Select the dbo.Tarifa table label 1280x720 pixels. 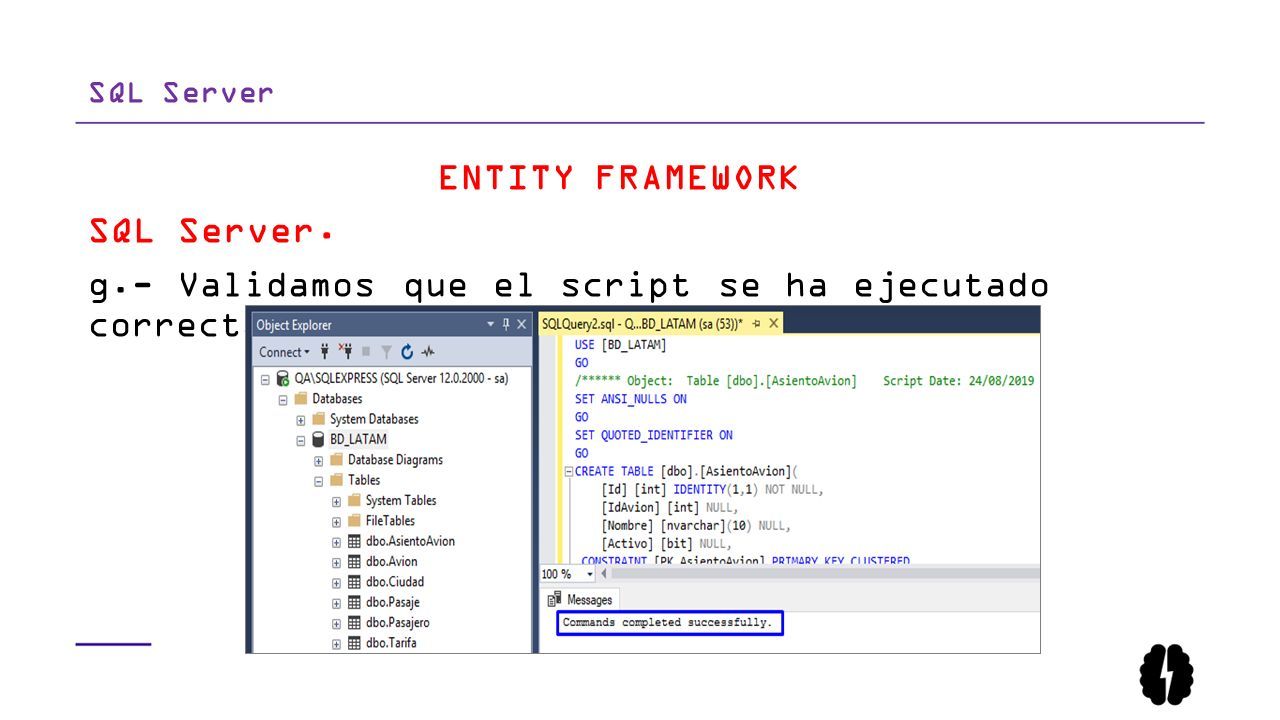tap(391, 643)
